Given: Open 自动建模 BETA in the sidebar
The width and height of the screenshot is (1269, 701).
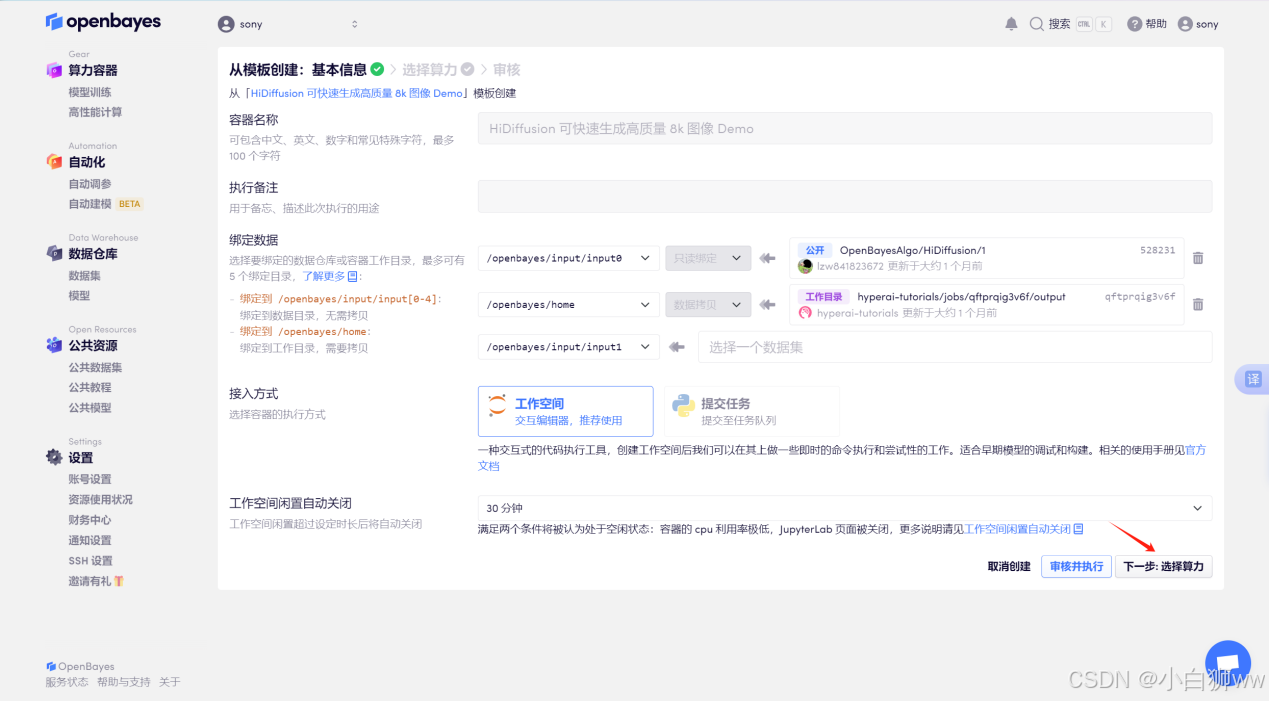Looking at the screenshot, I should [x=105, y=204].
